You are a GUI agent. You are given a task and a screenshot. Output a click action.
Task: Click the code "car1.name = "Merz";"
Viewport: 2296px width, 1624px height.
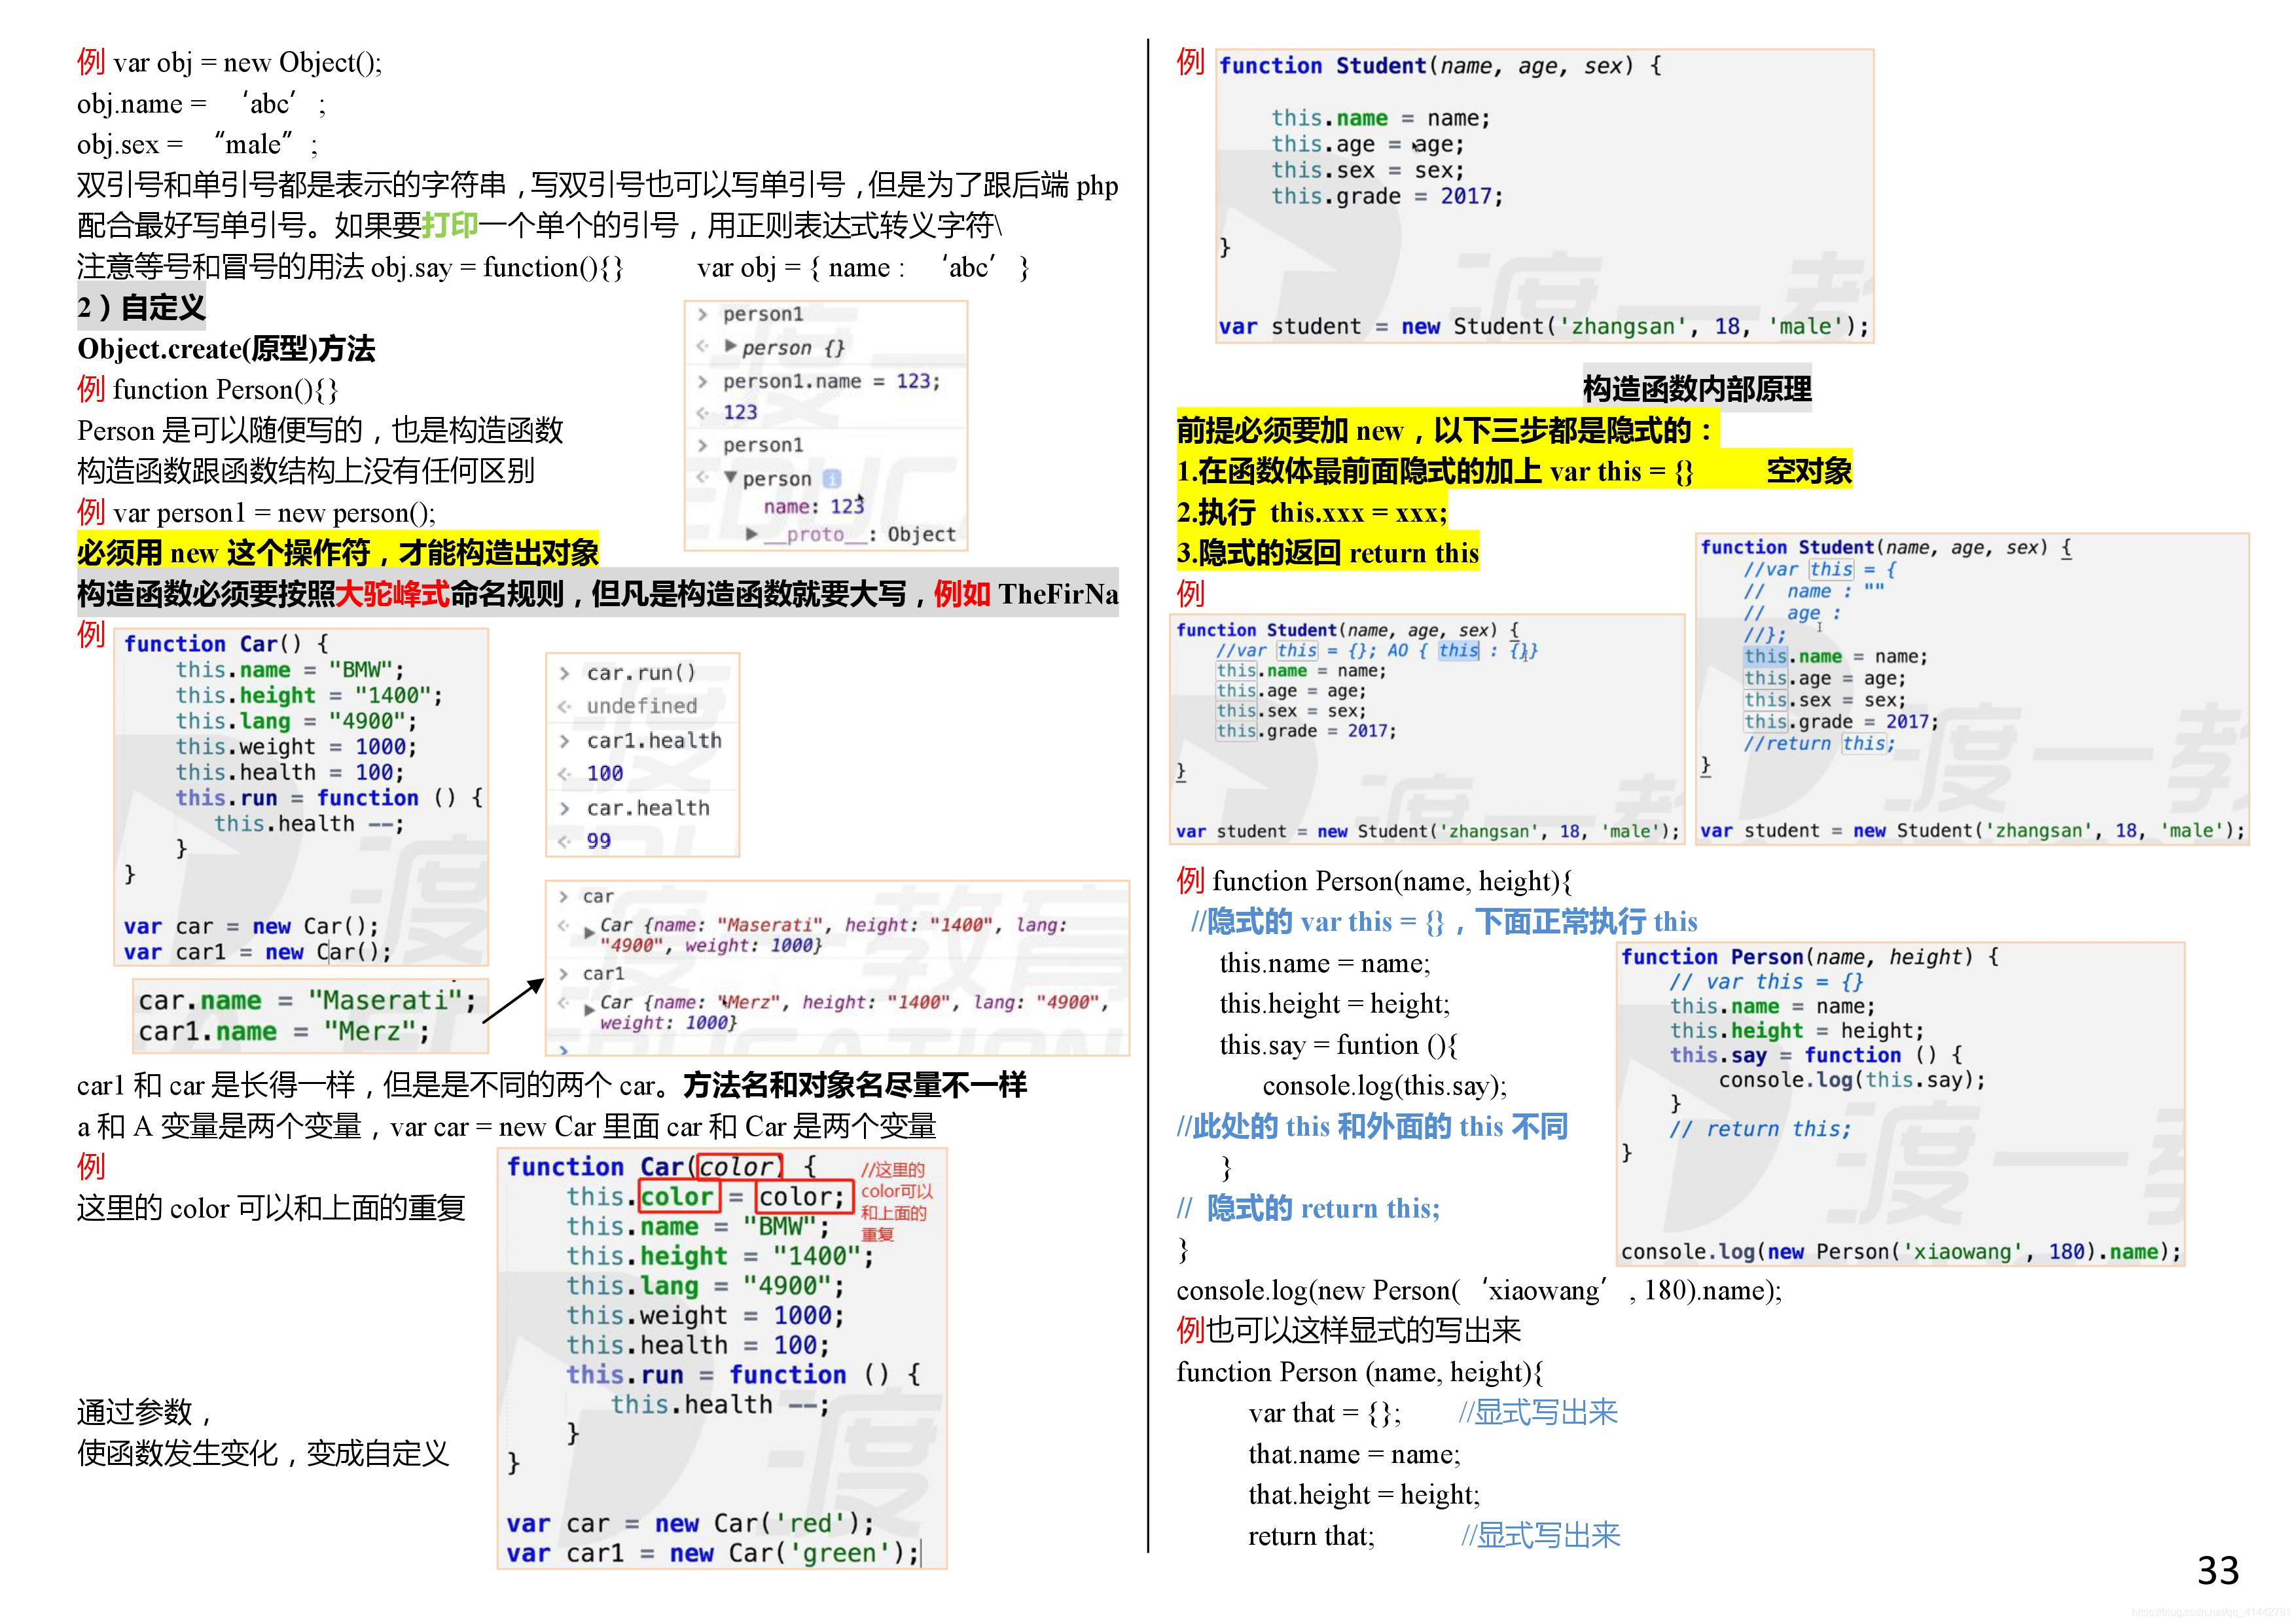click(283, 1031)
